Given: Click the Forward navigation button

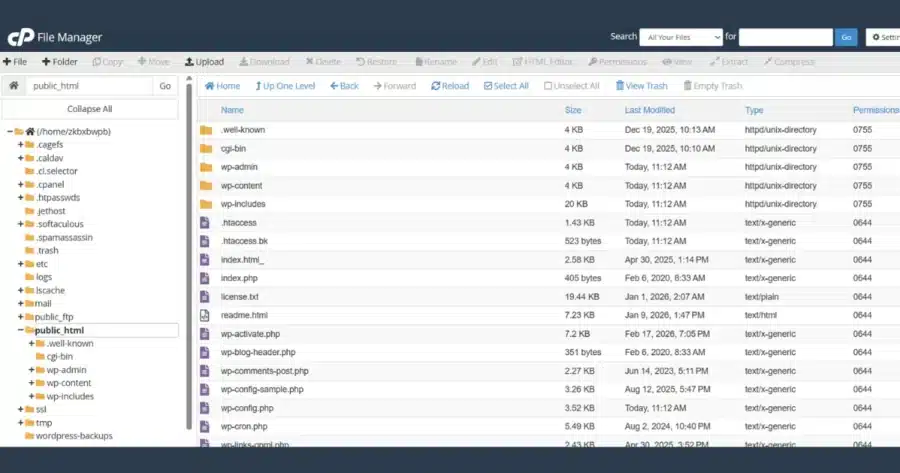Looking at the screenshot, I should click(x=394, y=86).
